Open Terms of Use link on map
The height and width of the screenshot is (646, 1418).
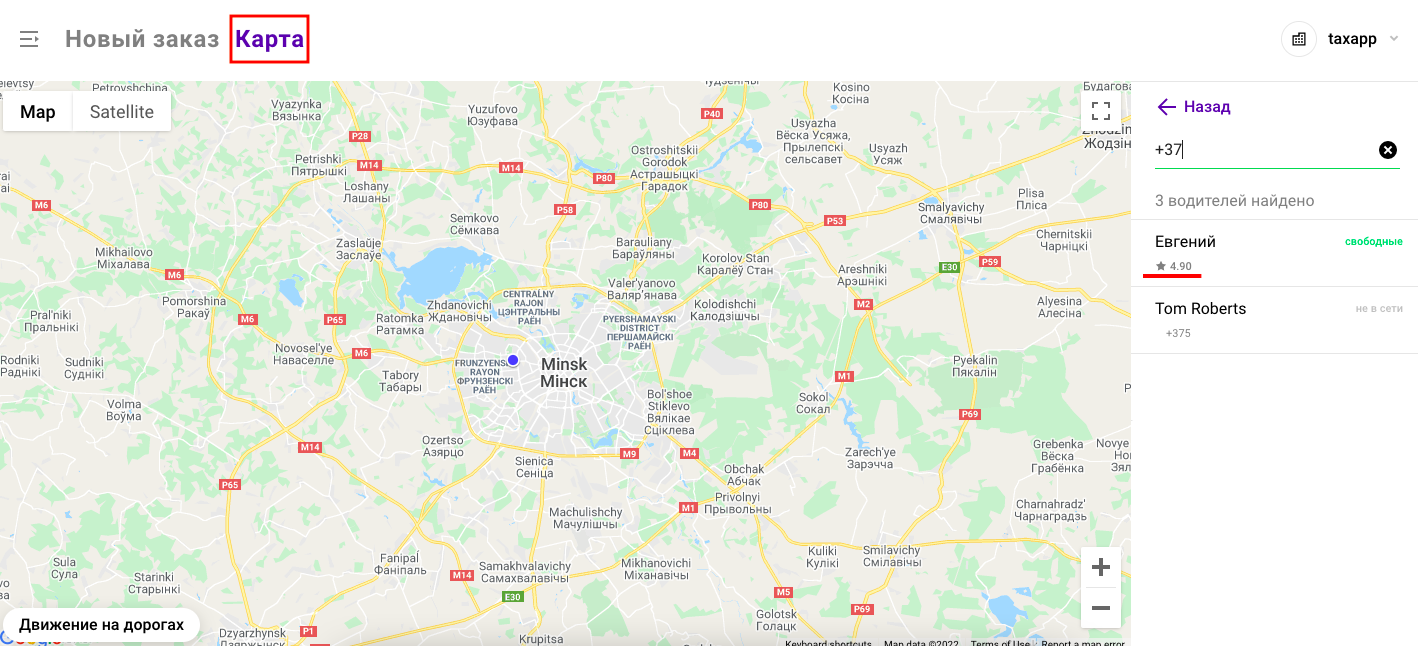pyautogui.click(x=1000, y=642)
